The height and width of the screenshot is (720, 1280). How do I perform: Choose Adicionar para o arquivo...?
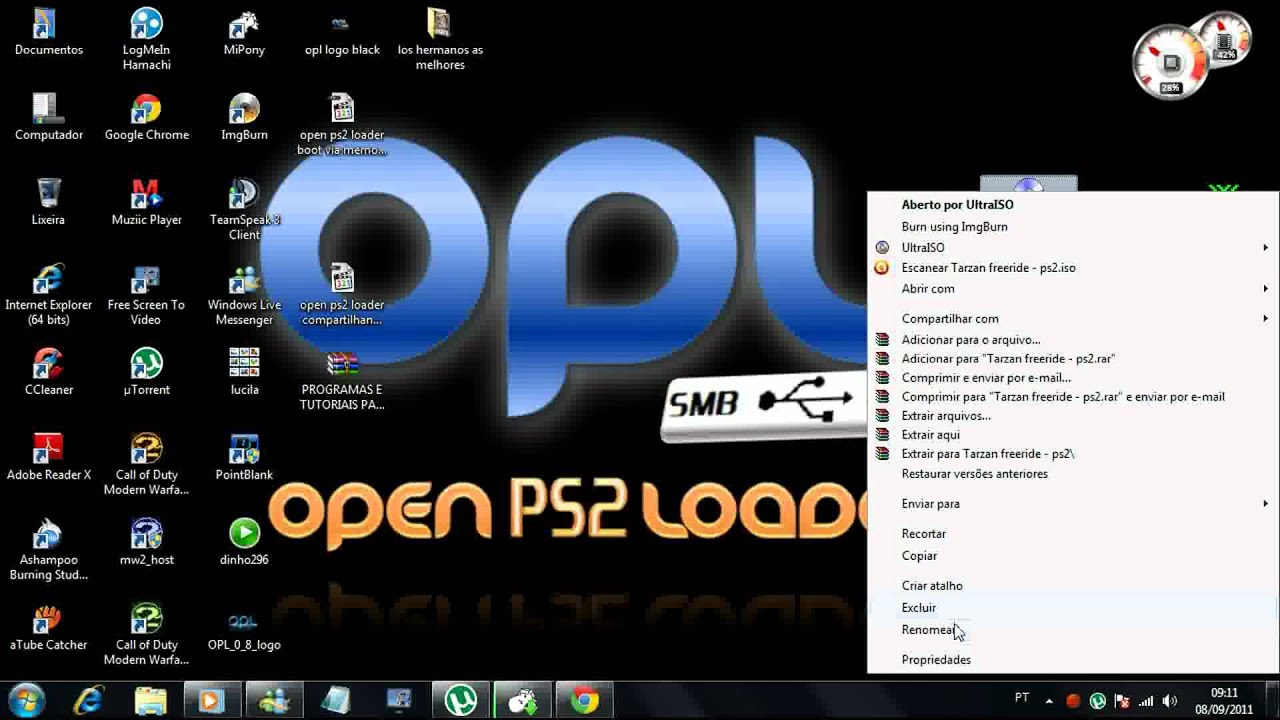[1072, 340]
